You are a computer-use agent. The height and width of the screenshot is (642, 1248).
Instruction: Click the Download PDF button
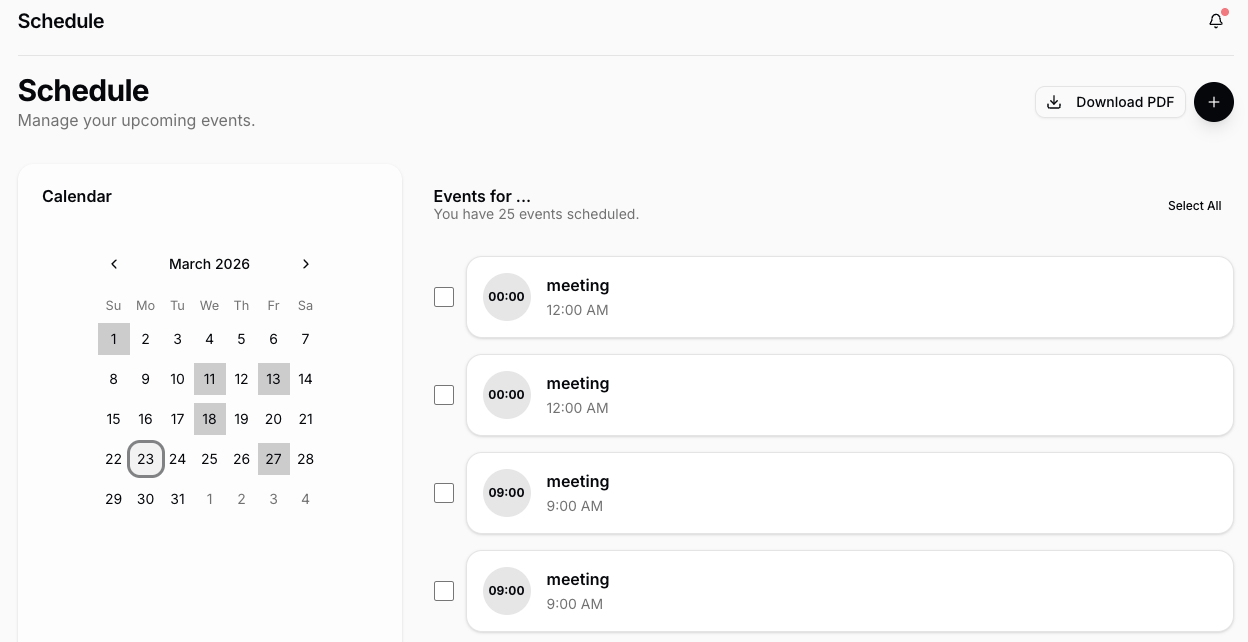click(1110, 102)
